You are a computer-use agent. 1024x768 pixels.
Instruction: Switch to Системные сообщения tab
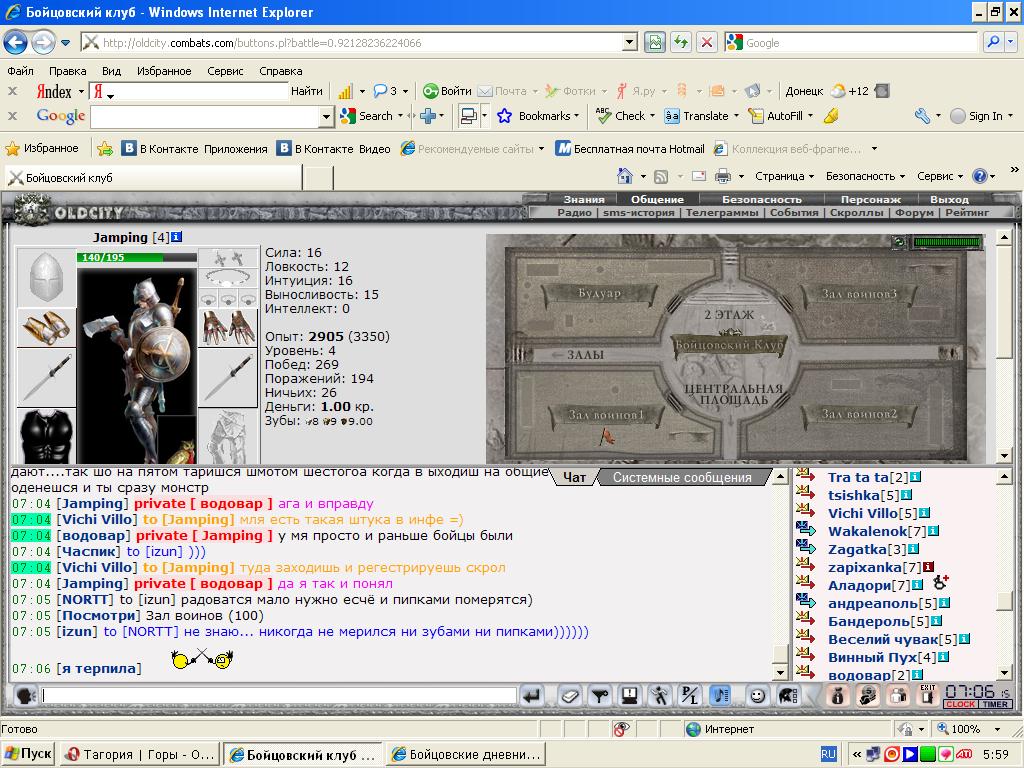click(682, 477)
